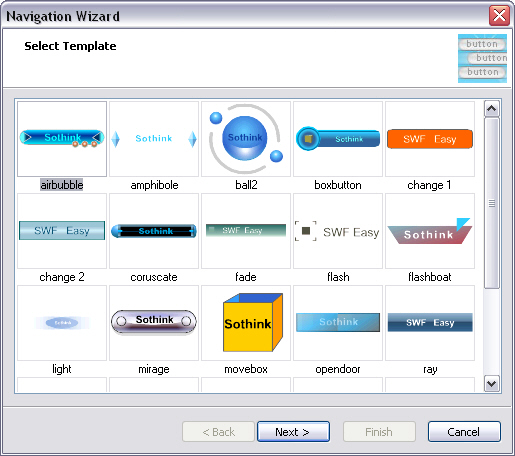Click the Next > button
The height and width of the screenshot is (456, 515).
pyautogui.click(x=293, y=432)
